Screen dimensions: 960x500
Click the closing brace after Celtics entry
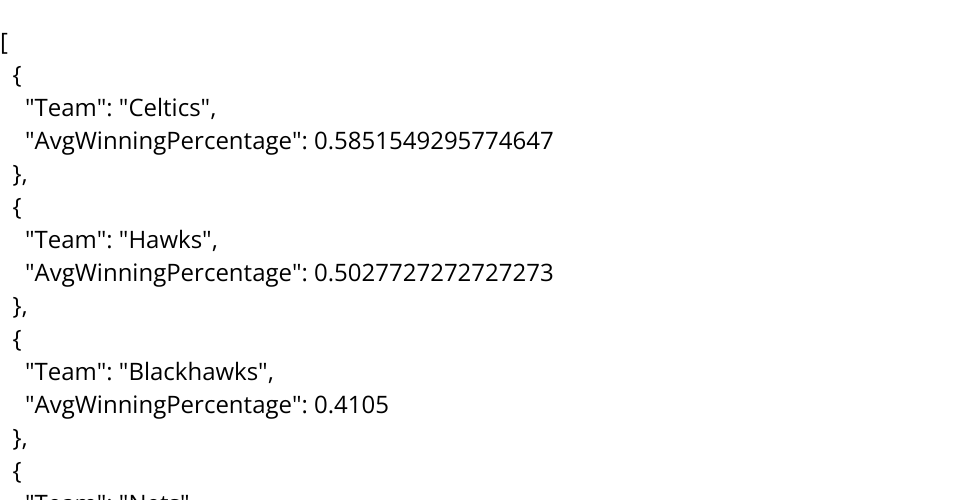(x=17, y=174)
